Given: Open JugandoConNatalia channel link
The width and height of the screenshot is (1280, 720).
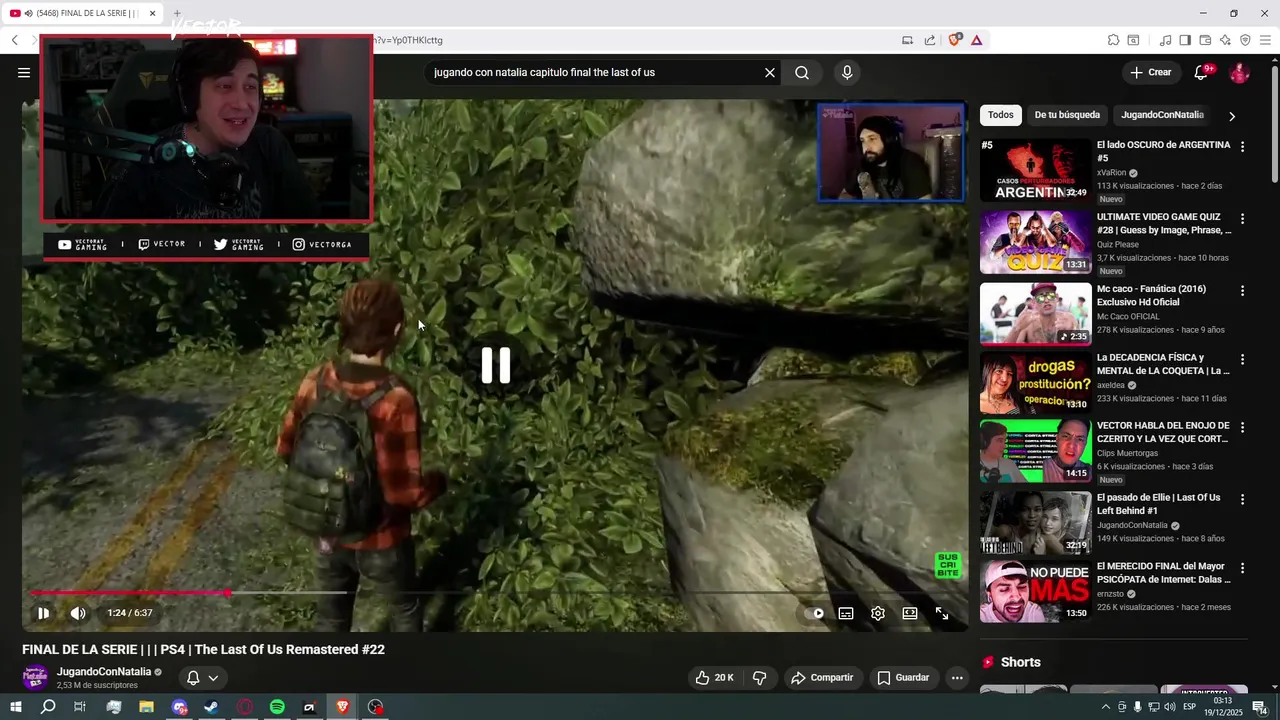Looking at the screenshot, I should (104, 672).
